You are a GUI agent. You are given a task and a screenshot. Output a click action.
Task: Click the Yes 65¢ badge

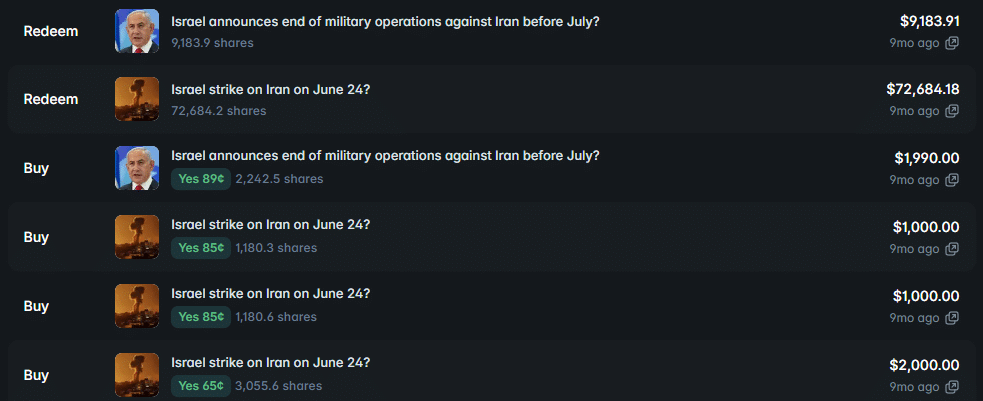(200, 386)
